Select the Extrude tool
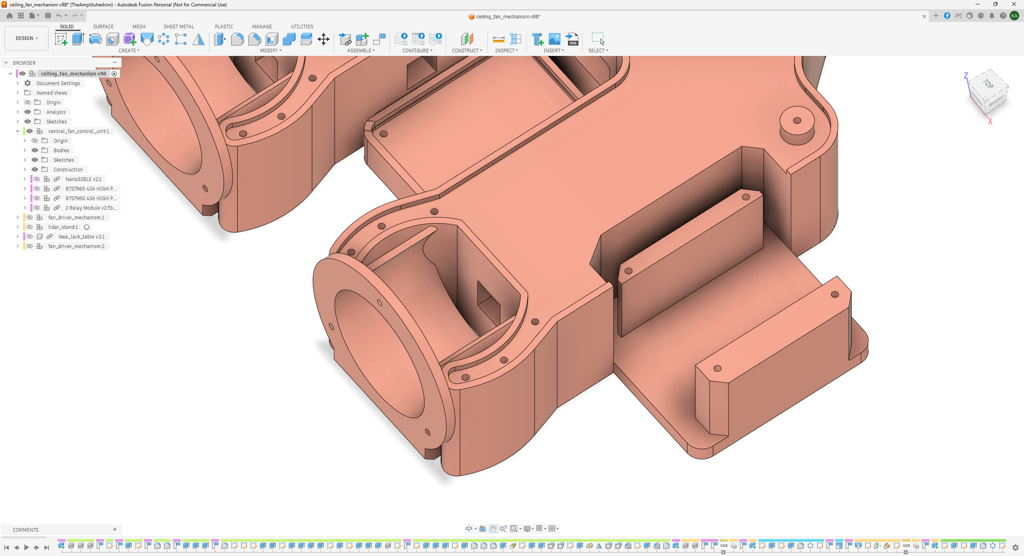This screenshot has height=556, width=1024. tap(78, 39)
